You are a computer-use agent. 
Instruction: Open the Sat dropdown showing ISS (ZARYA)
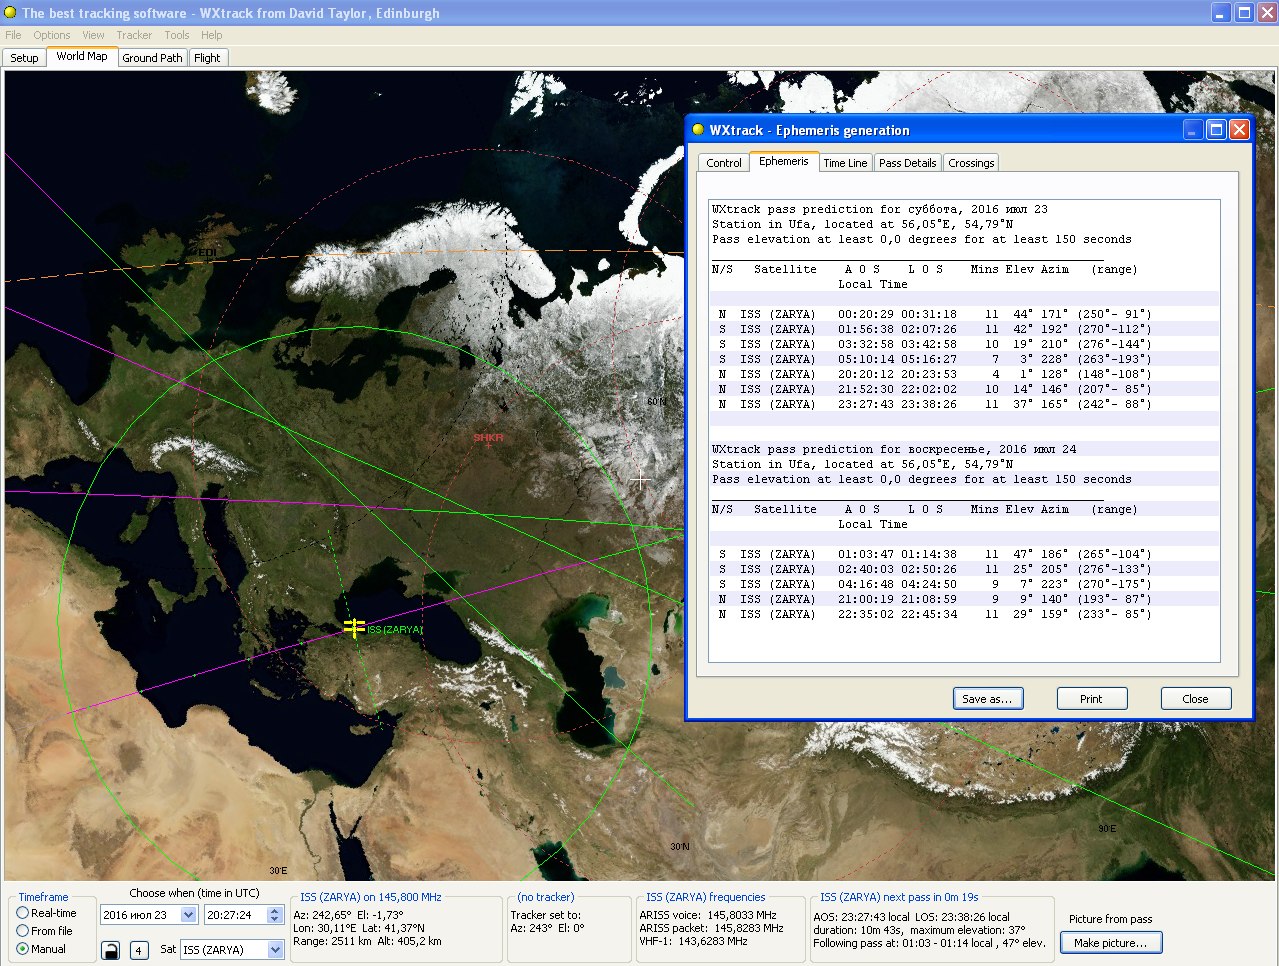tap(276, 950)
